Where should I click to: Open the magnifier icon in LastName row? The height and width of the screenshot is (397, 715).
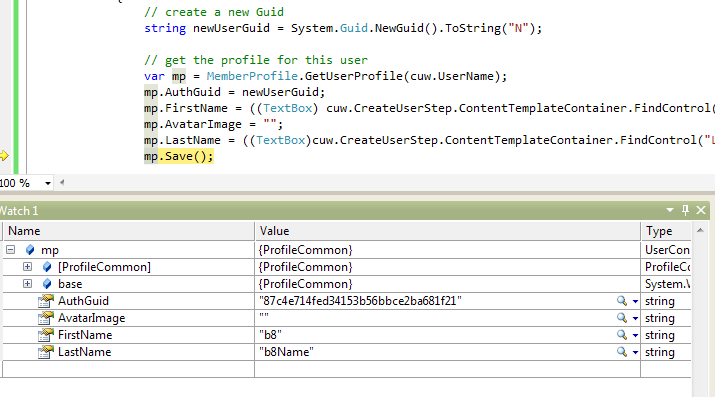[622, 352]
